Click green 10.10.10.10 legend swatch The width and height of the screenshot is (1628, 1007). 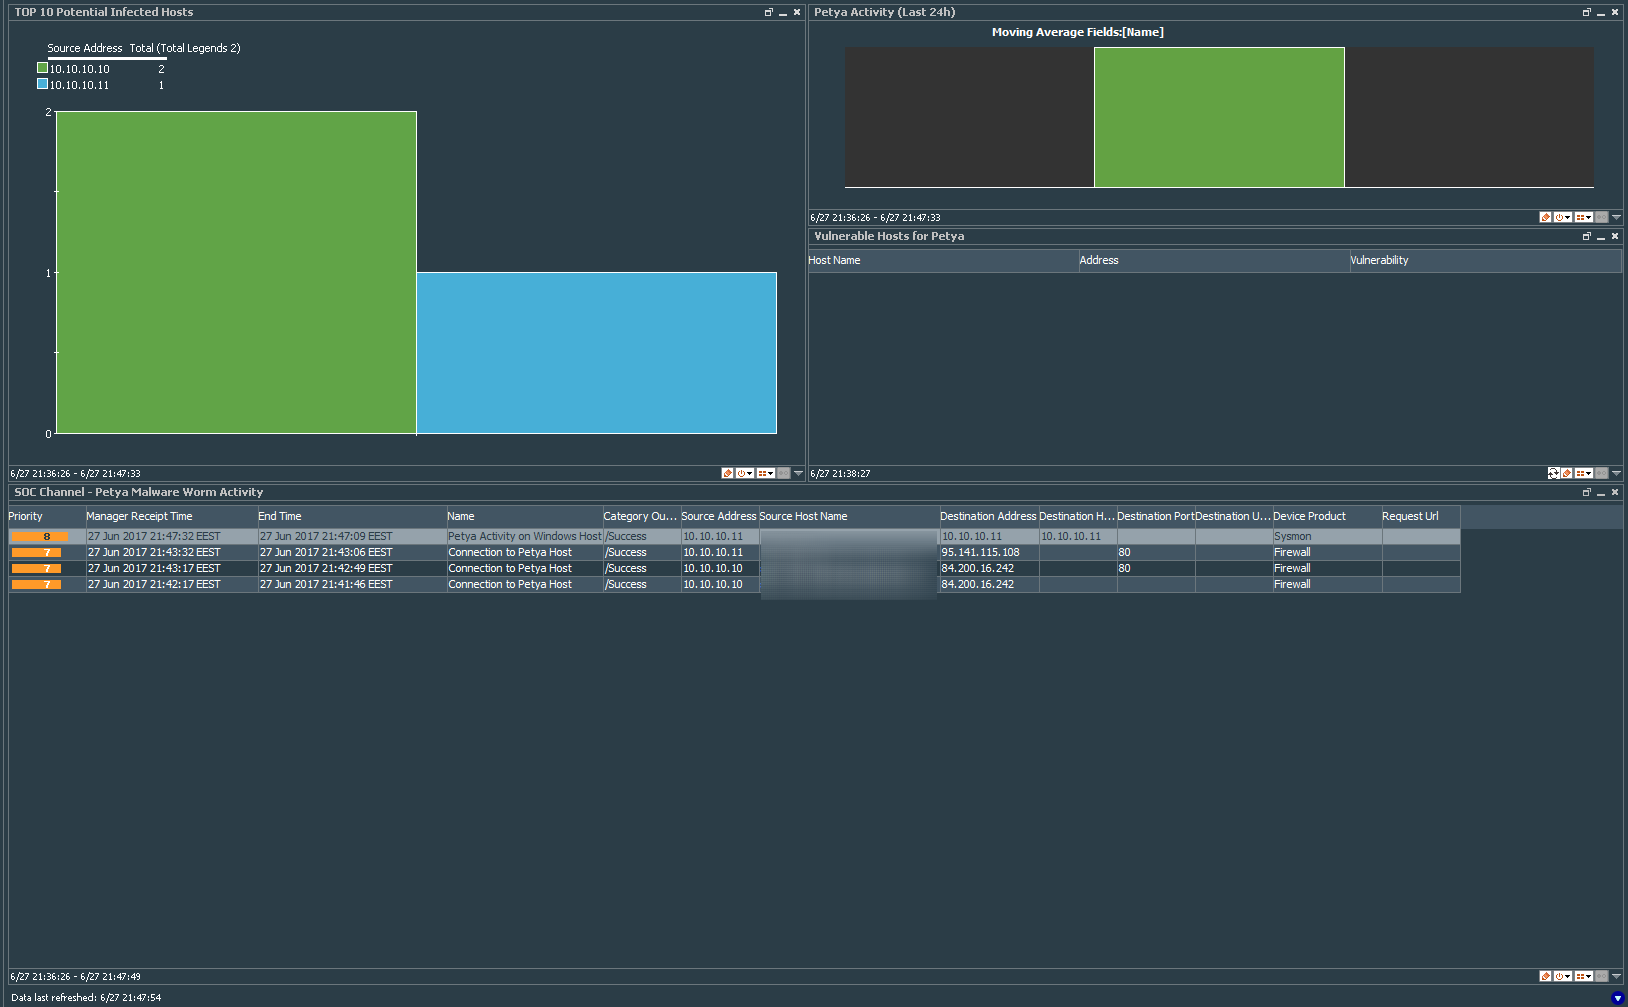[42, 68]
